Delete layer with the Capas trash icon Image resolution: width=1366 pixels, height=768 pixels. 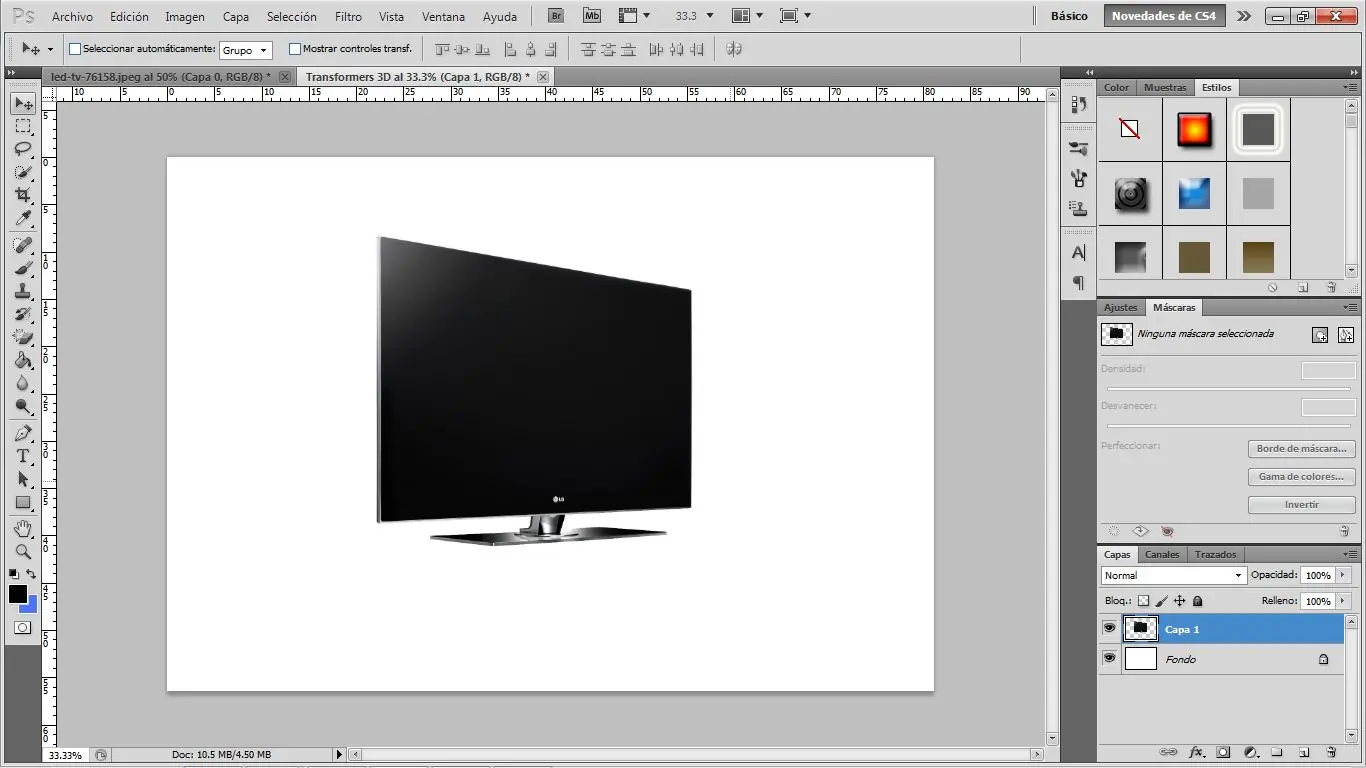pyautogui.click(x=1331, y=752)
